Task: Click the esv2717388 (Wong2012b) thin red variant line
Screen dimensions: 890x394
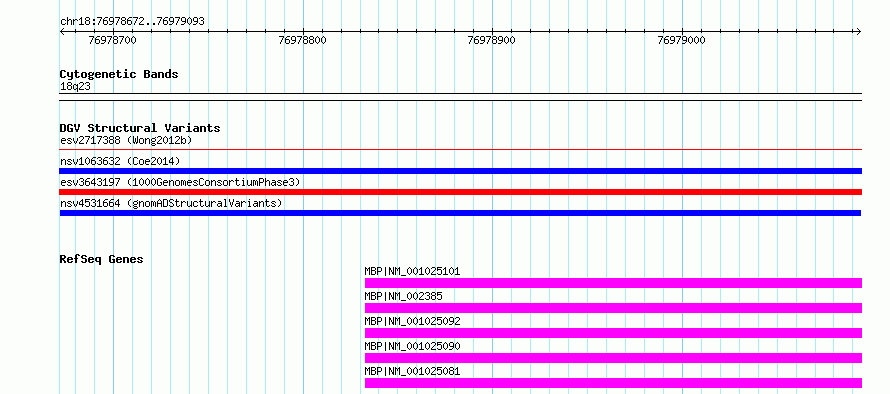Action: click(x=460, y=150)
